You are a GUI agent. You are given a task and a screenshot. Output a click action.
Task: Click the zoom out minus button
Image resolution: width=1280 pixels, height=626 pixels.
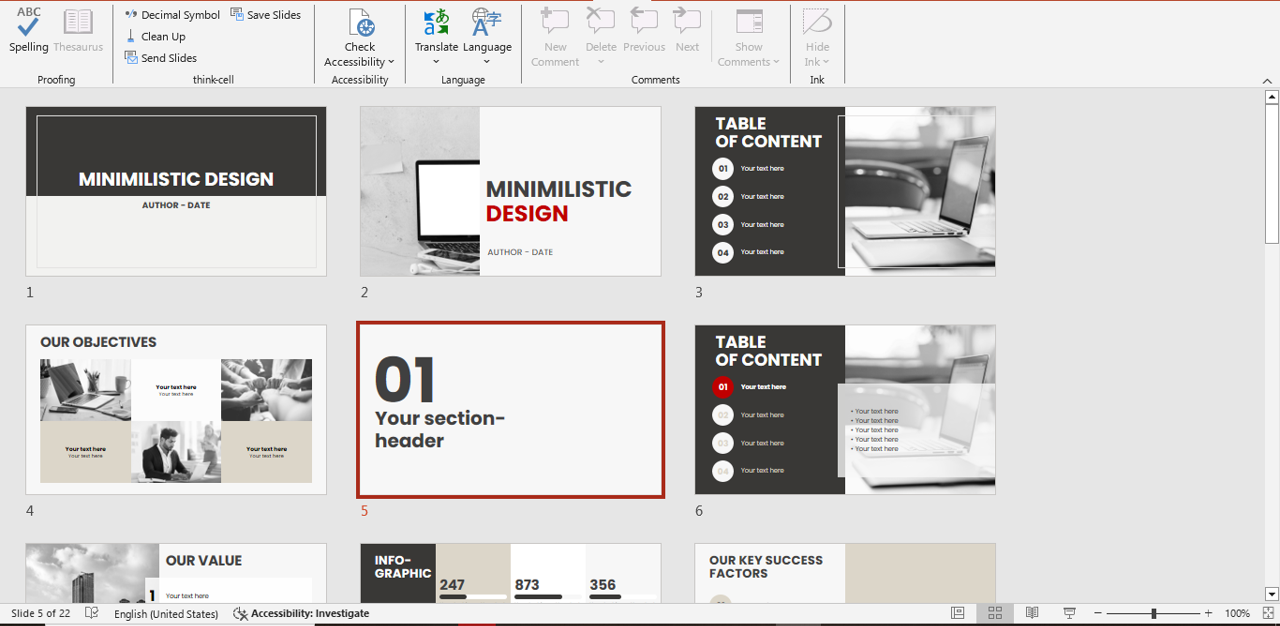pyautogui.click(x=1098, y=613)
